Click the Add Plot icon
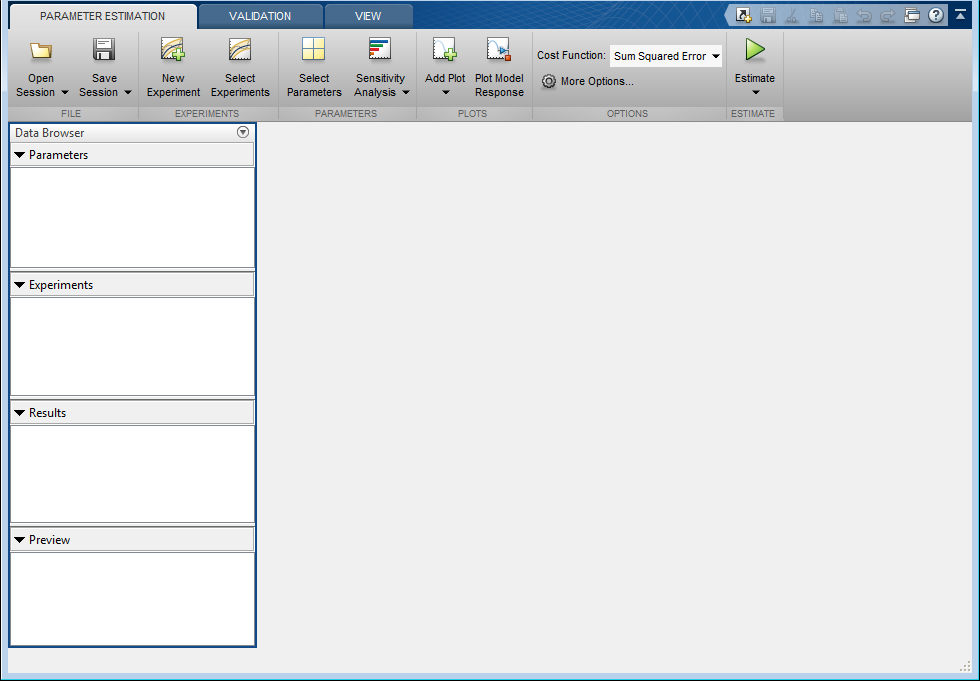 [445, 49]
